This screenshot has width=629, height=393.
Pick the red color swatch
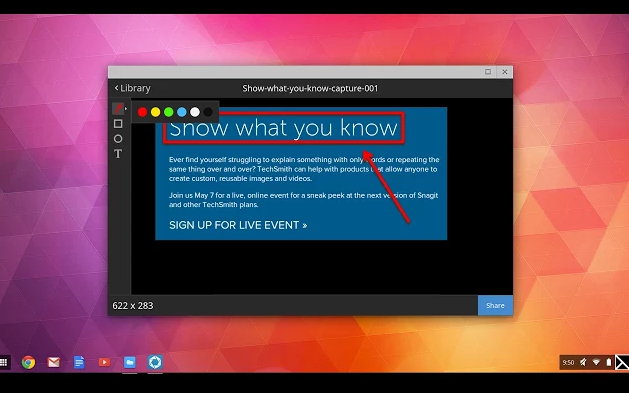pos(142,112)
